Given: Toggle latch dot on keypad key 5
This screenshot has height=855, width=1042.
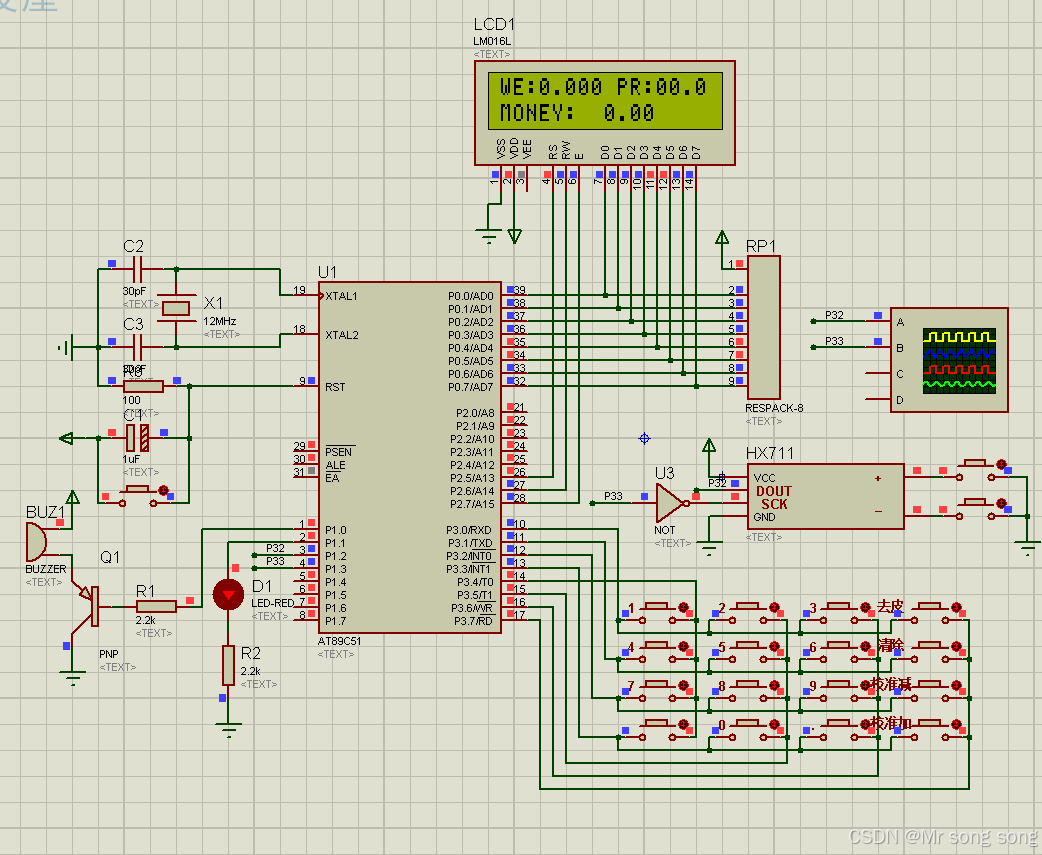Looking at the screenshot, I should (774, 646).
